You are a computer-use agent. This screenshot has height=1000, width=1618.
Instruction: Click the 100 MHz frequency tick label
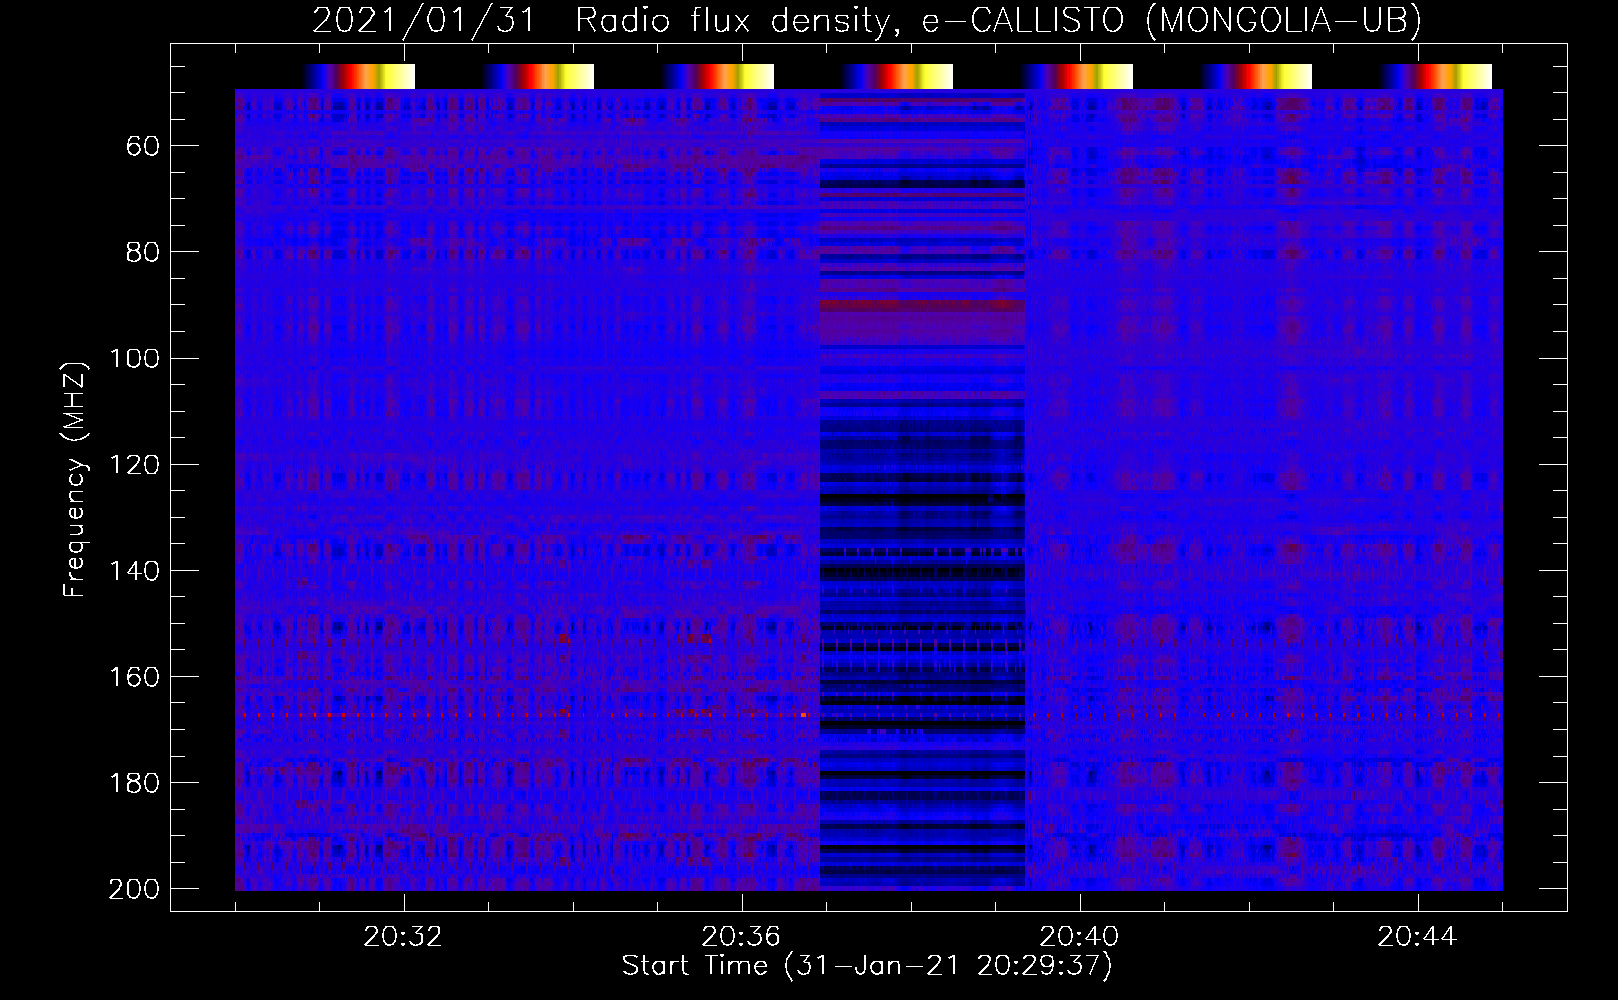click(x=135, y=359)
